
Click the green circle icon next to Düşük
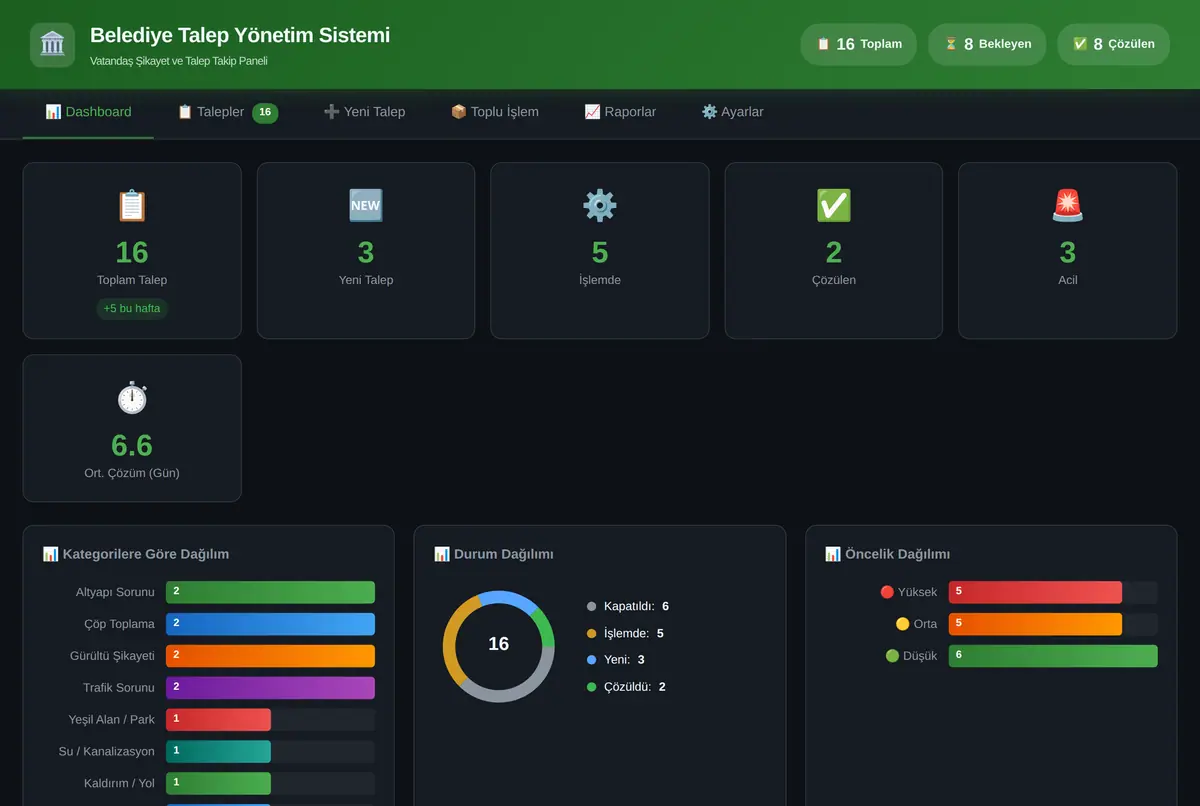click(893, 656)
